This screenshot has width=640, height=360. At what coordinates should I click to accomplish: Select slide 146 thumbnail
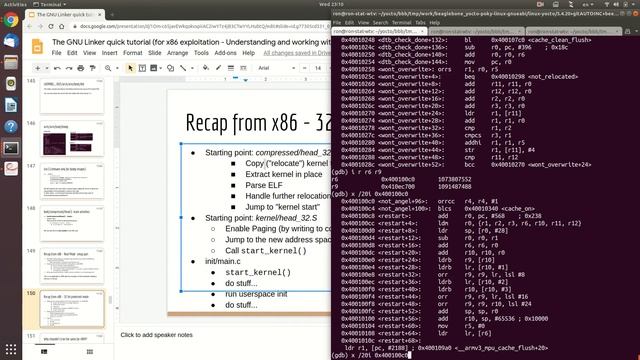point(72,139)
